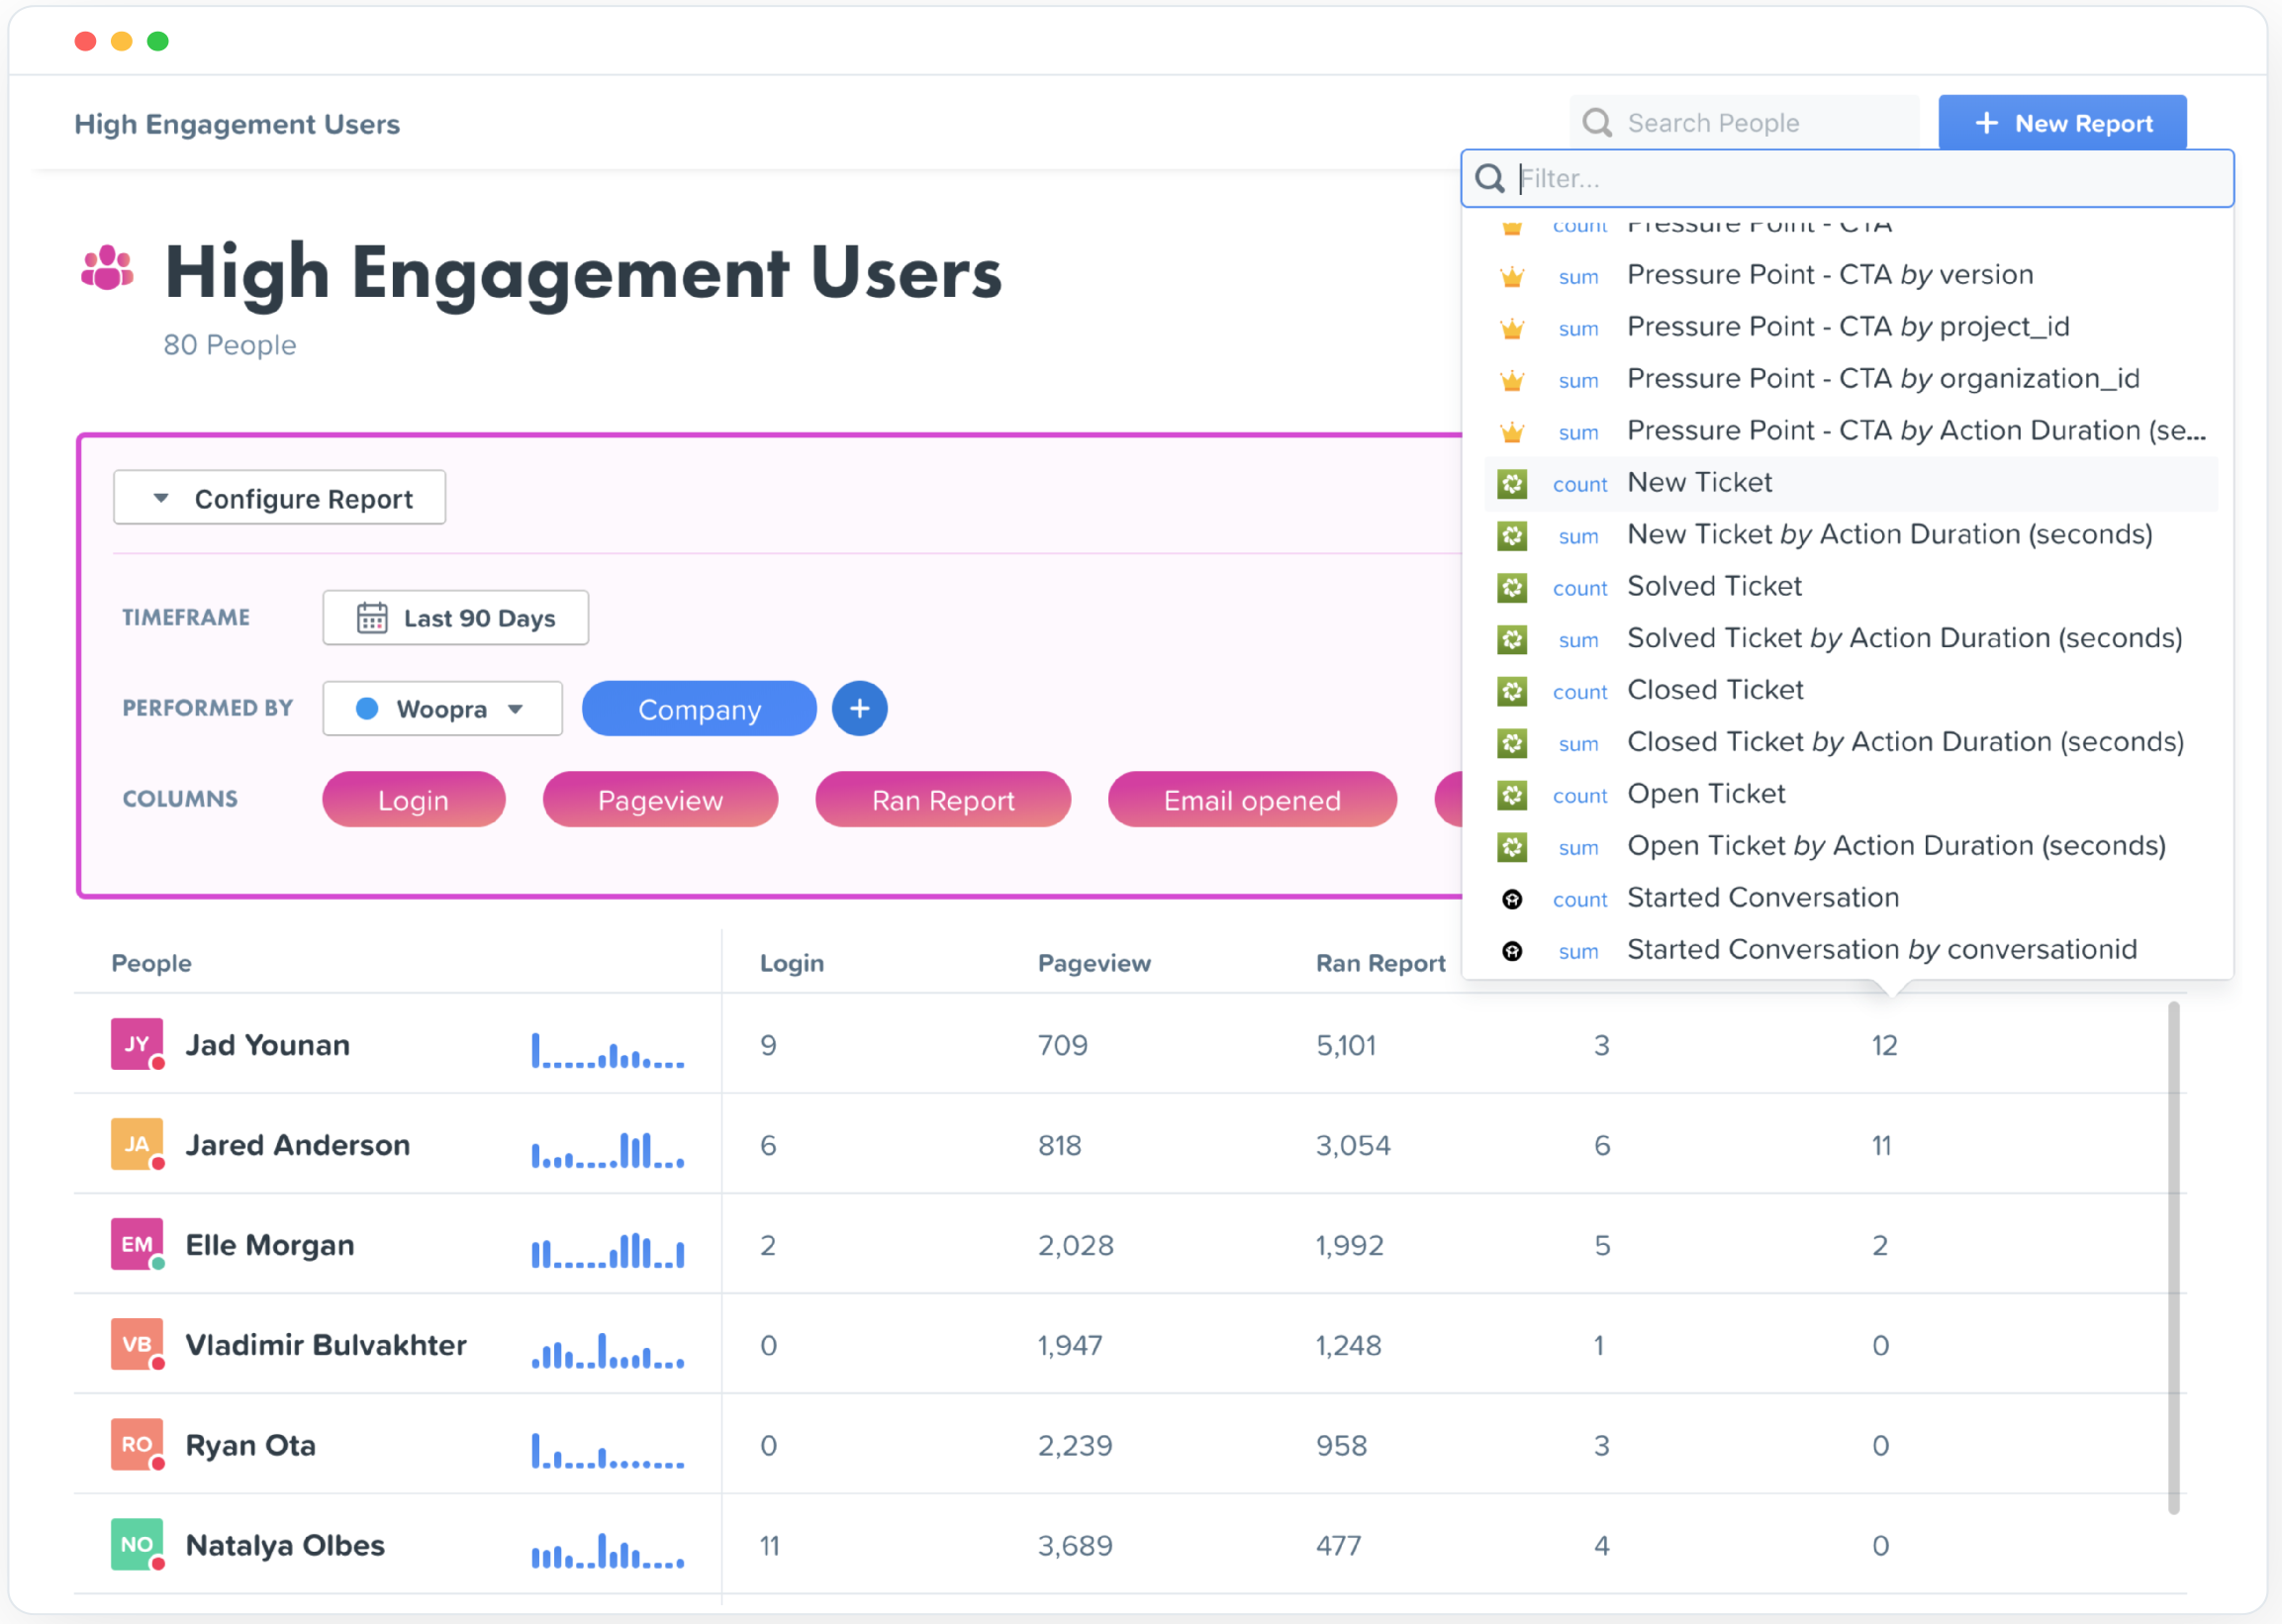Click black icon beside Started Conversation count

[1512, 899]
